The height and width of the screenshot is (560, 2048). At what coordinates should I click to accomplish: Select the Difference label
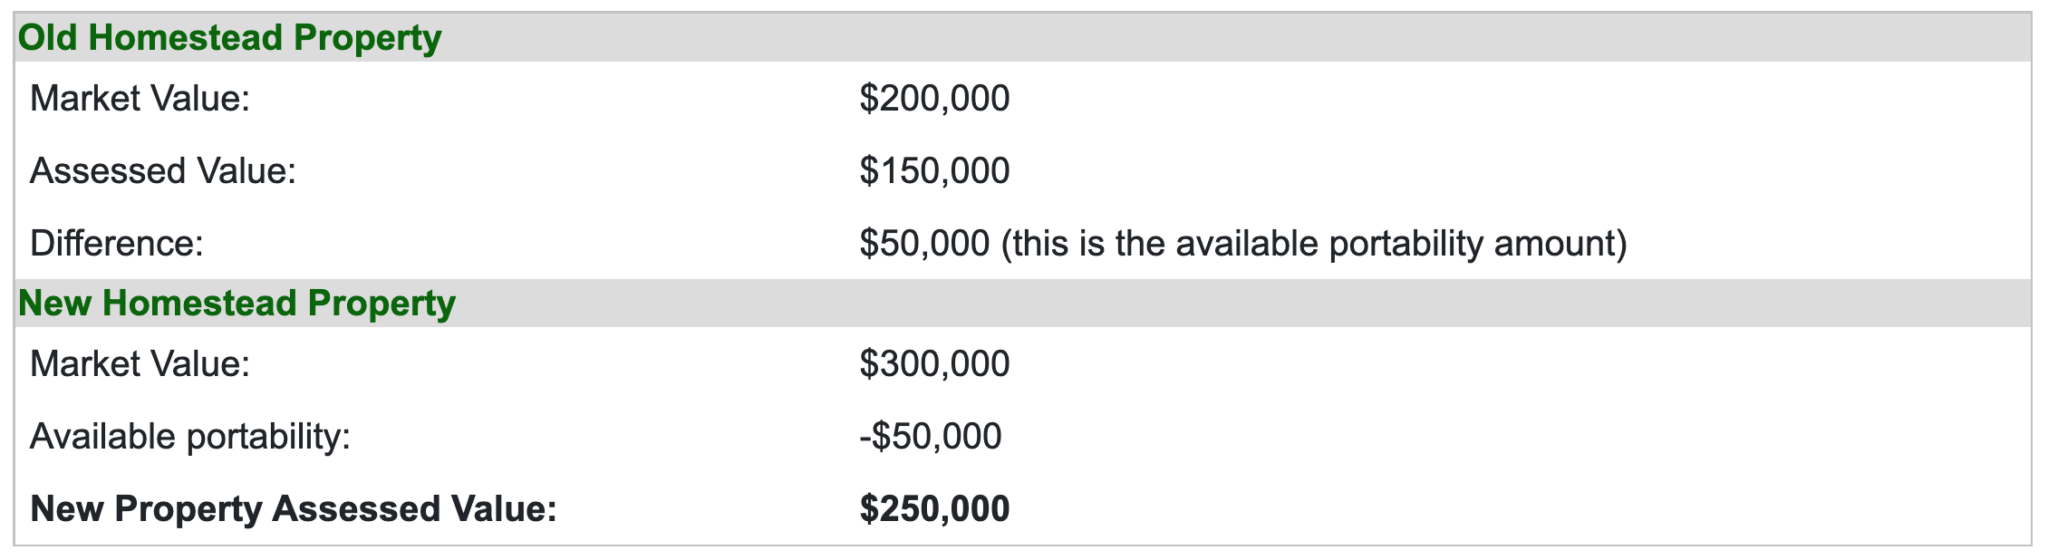(117, 244)
